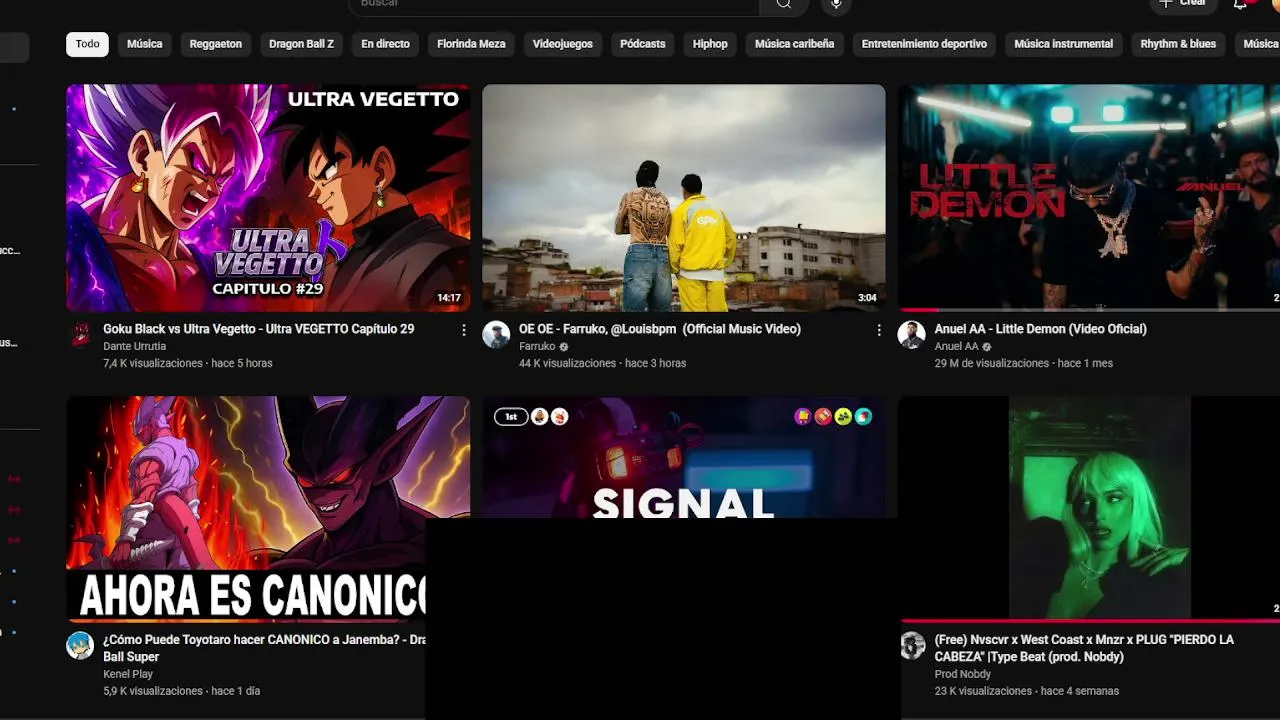This screenshot has height=720, width=1280.
Task: Open title ¿Cómo Puede Toyotaro hacer CANONICO
Action: coord(264,648)
